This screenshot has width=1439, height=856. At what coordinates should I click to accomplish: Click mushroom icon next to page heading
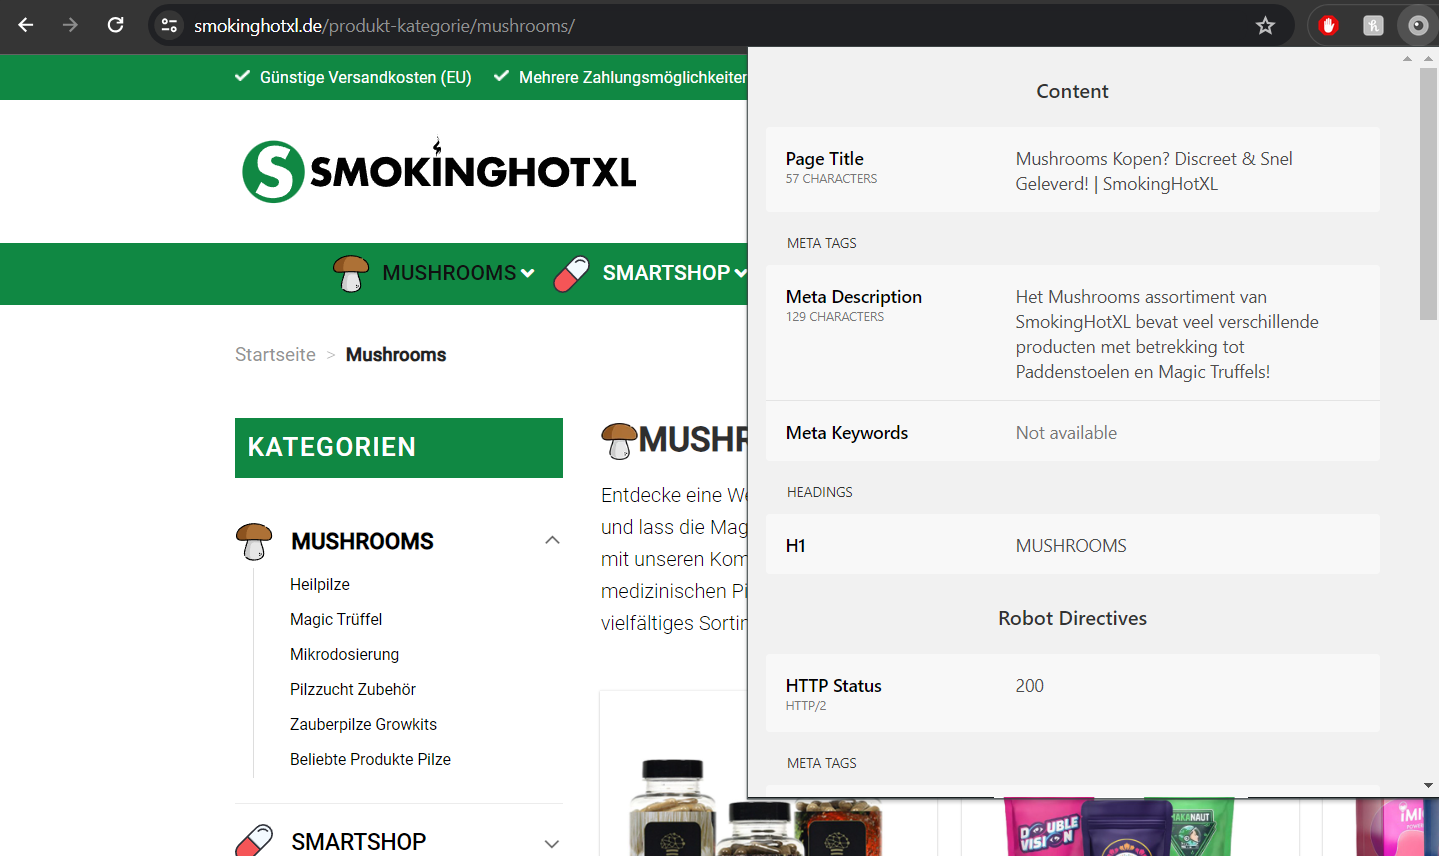pos(619,440)
